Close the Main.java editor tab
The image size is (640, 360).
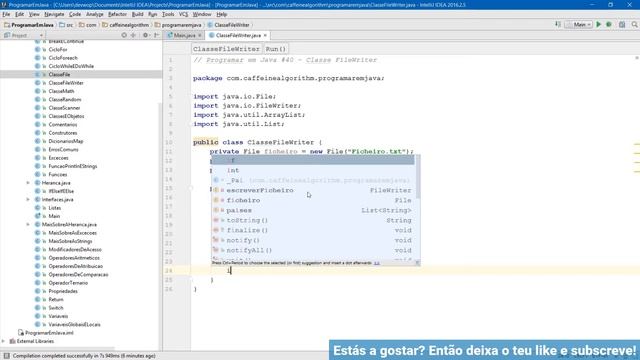coord(200,36)
